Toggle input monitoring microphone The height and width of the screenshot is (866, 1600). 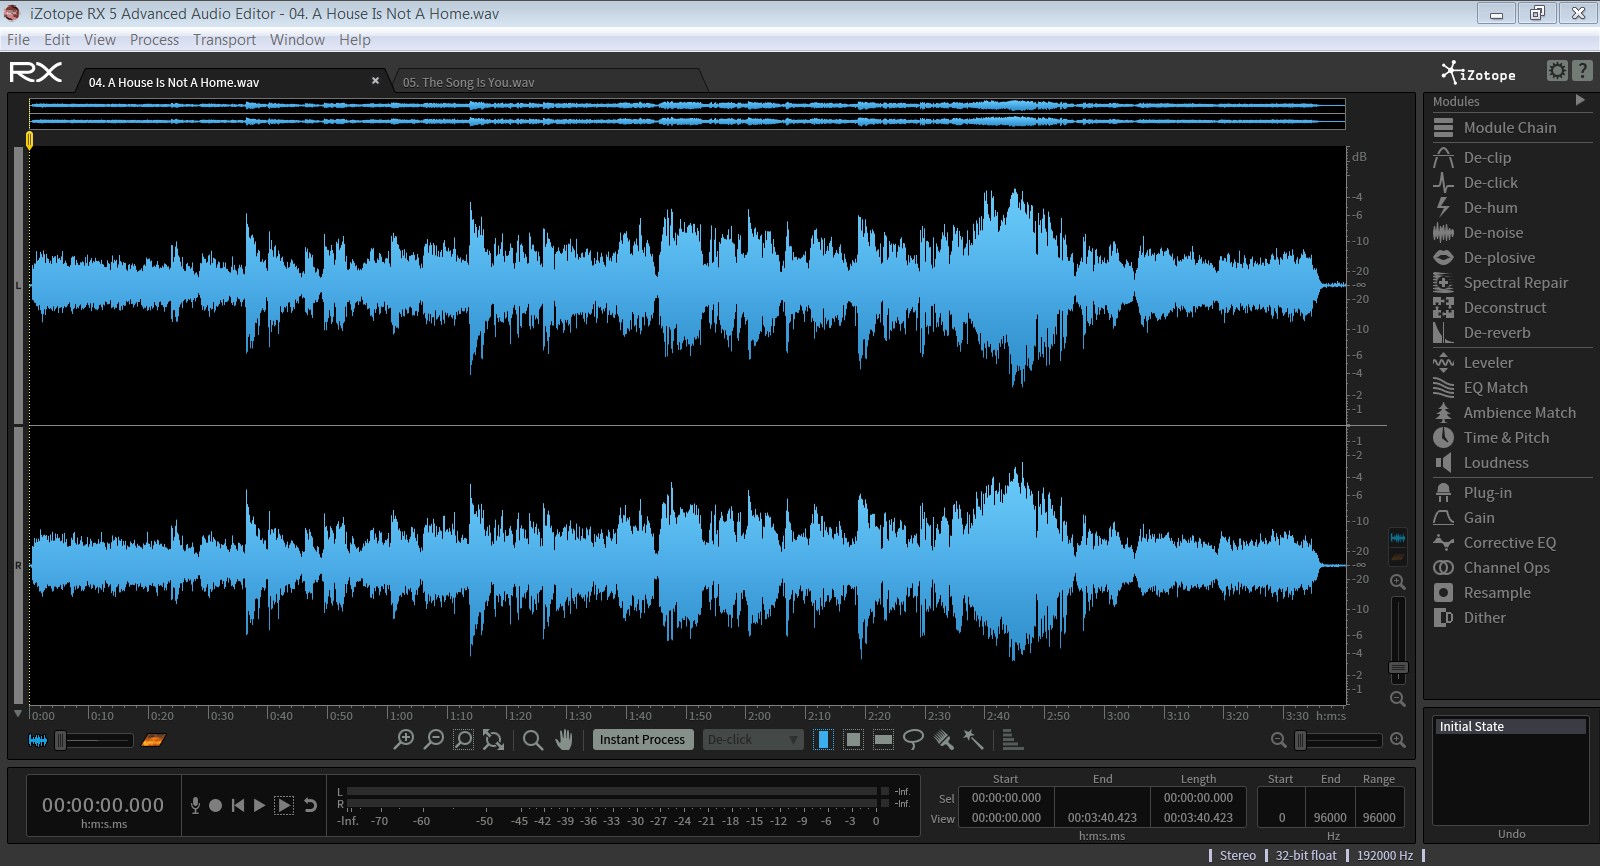coord(195,805)
